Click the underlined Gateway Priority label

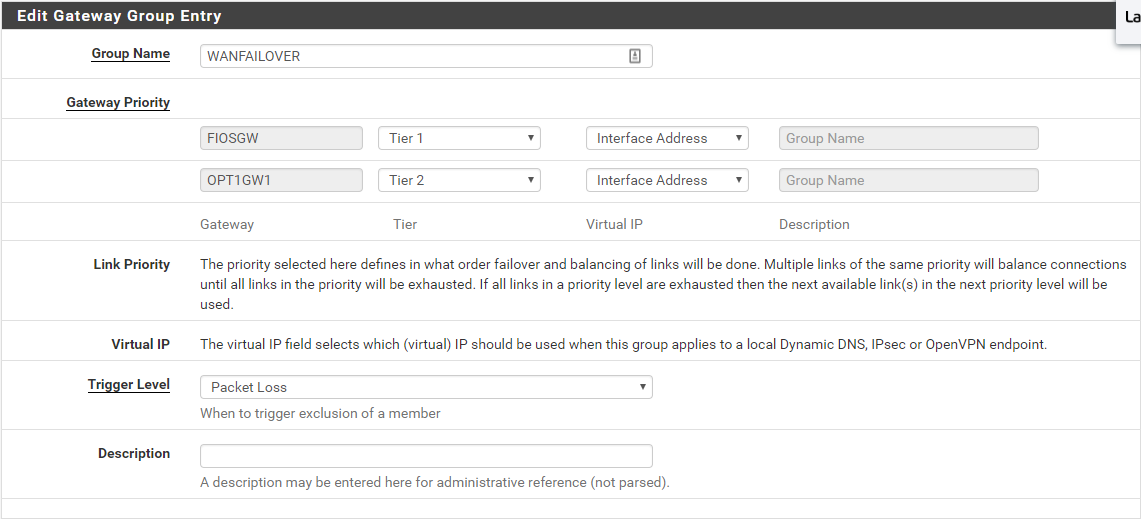point(118,102)
